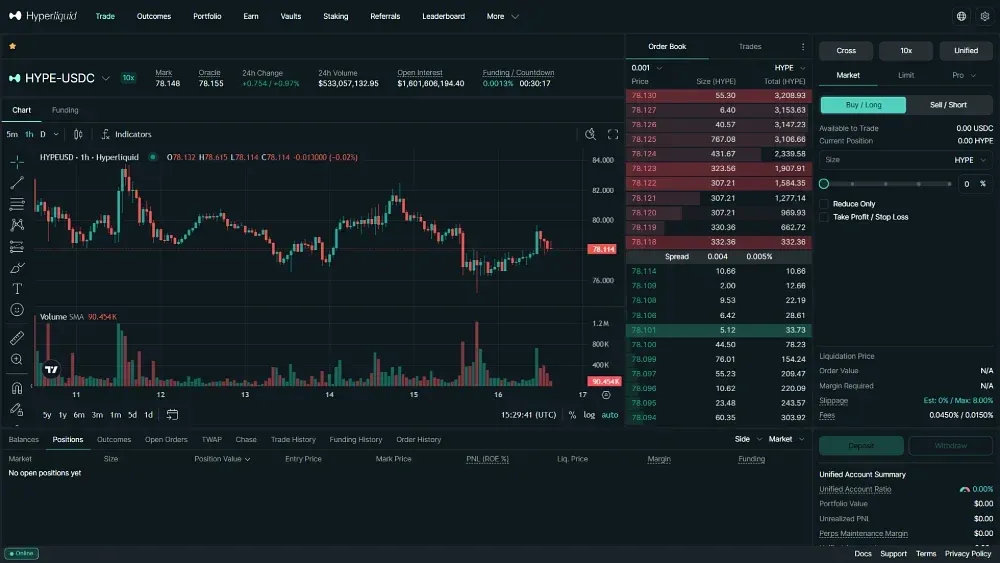1000x563 pixels.
Task: Open the Vaults page
Action: [x=291, y=17]
